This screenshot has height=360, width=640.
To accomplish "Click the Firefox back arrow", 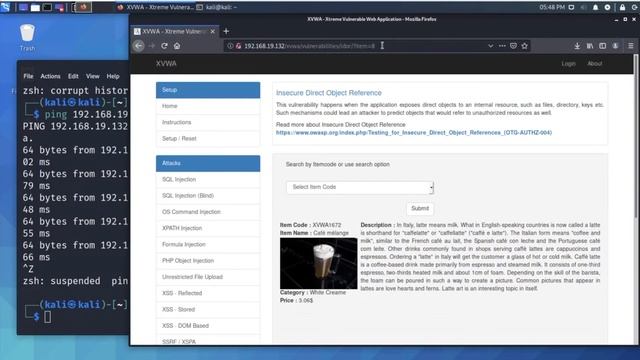I will click(139, 46).
